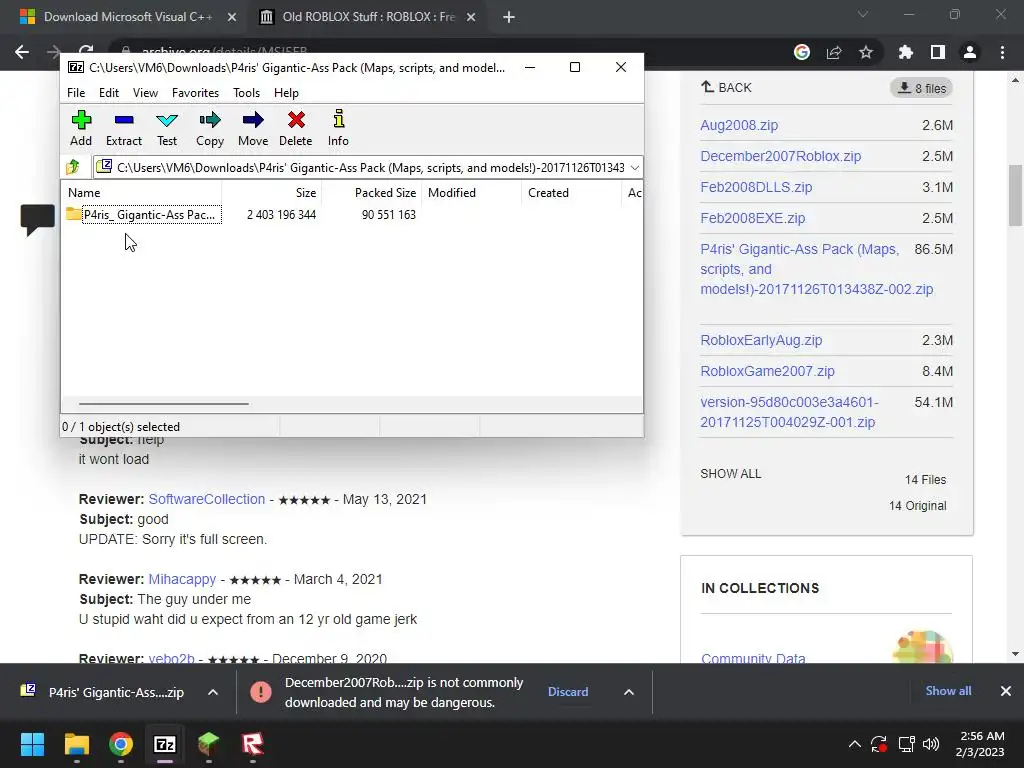Viewport: 1024px width, 768px height.
Task: Open the Roblox taskbar icon
Action: [x=253, y=744]
